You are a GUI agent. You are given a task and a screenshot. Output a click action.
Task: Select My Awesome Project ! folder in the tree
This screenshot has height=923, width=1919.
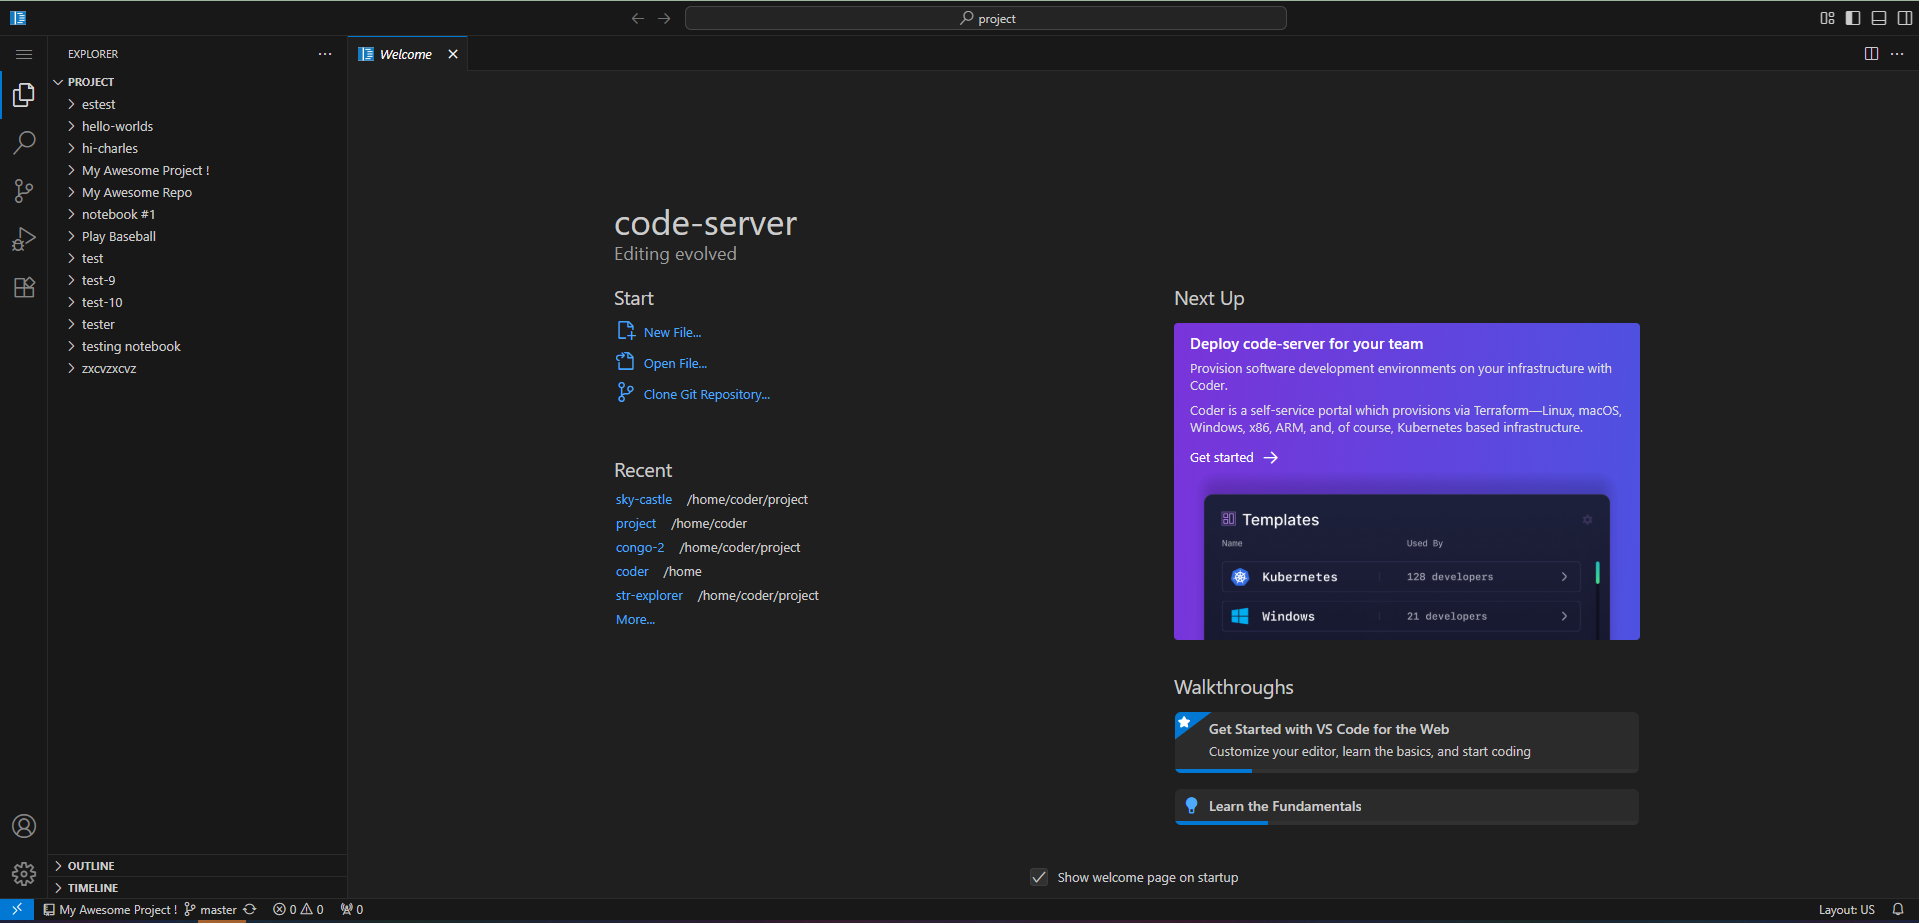(x=197, y=170)
